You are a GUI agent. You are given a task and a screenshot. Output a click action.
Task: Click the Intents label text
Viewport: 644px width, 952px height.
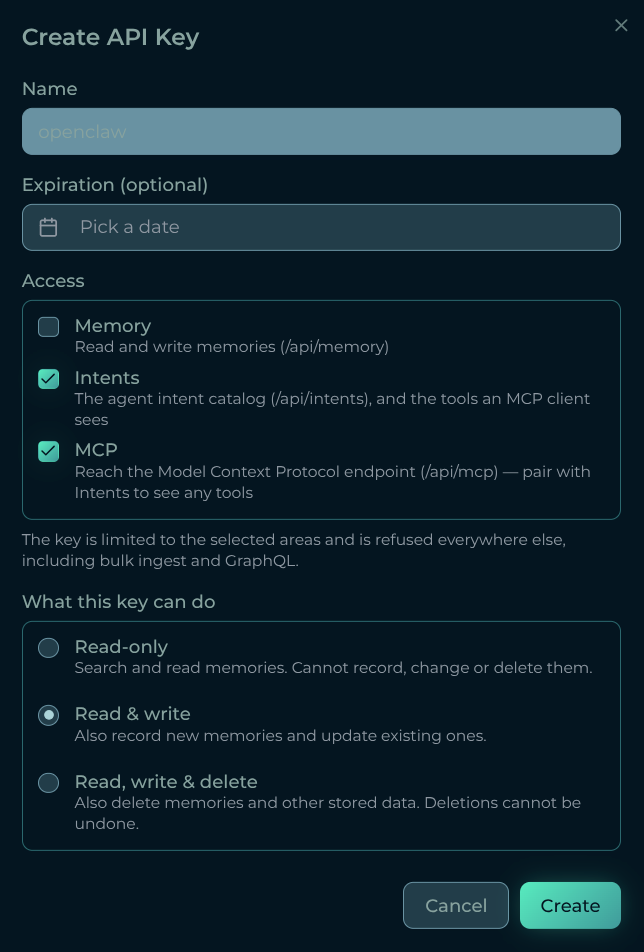(x=107, y=378)
